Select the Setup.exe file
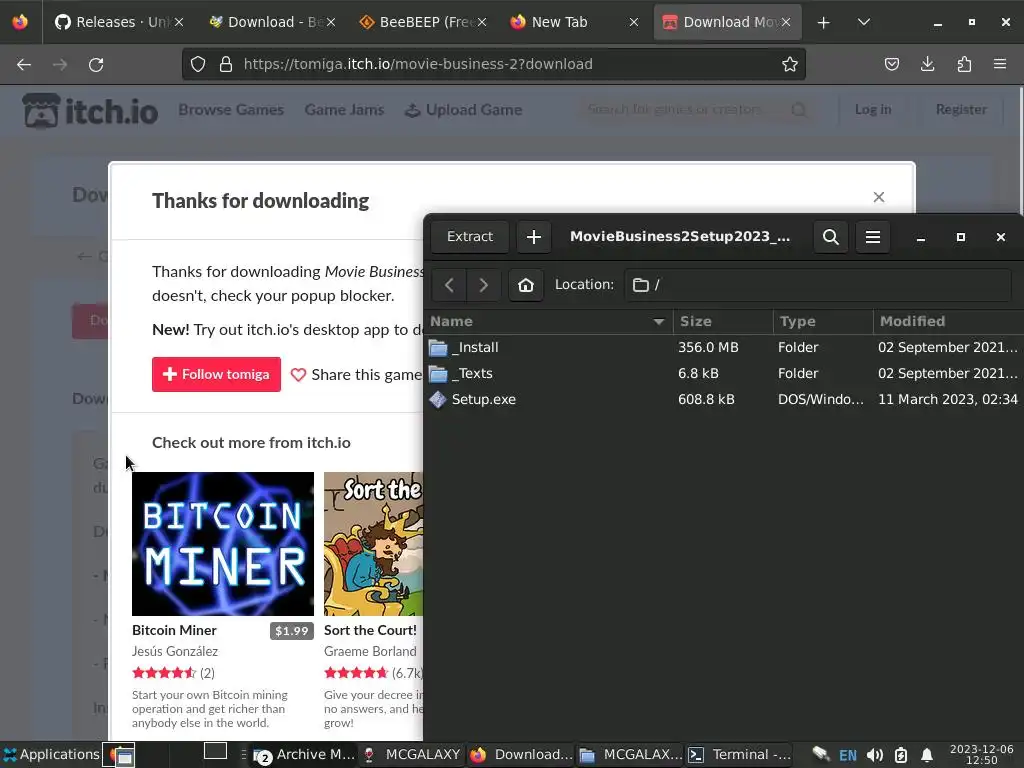 (724, 400)
